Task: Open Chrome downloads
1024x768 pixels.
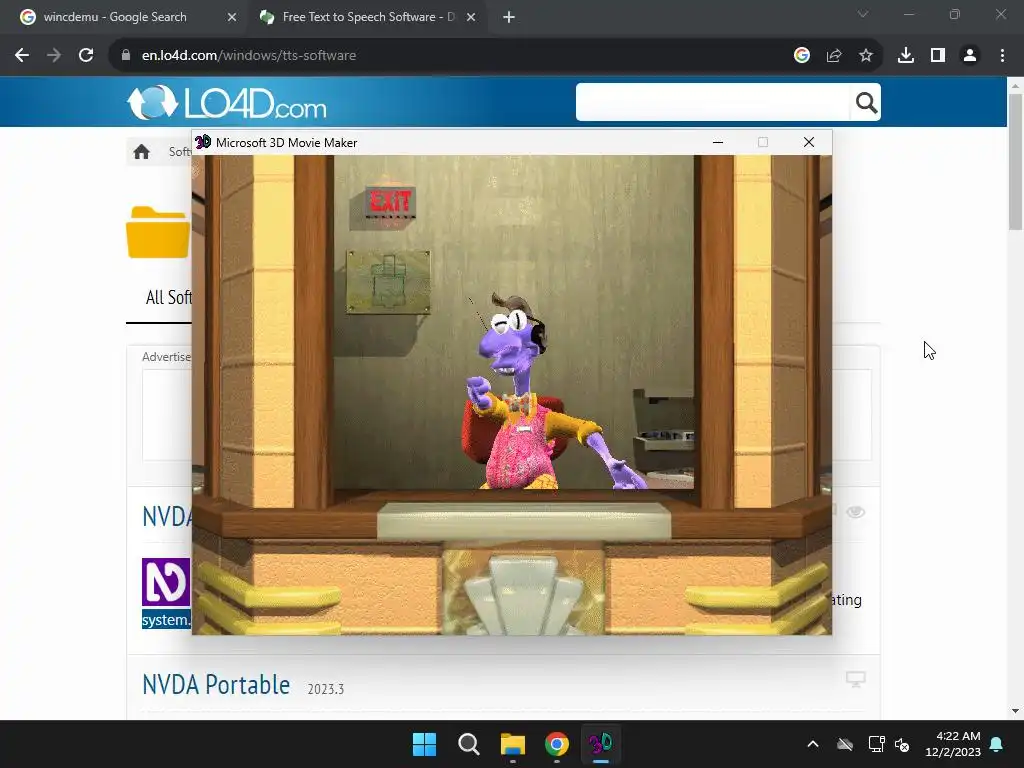Action: click(x=905, y=56)
